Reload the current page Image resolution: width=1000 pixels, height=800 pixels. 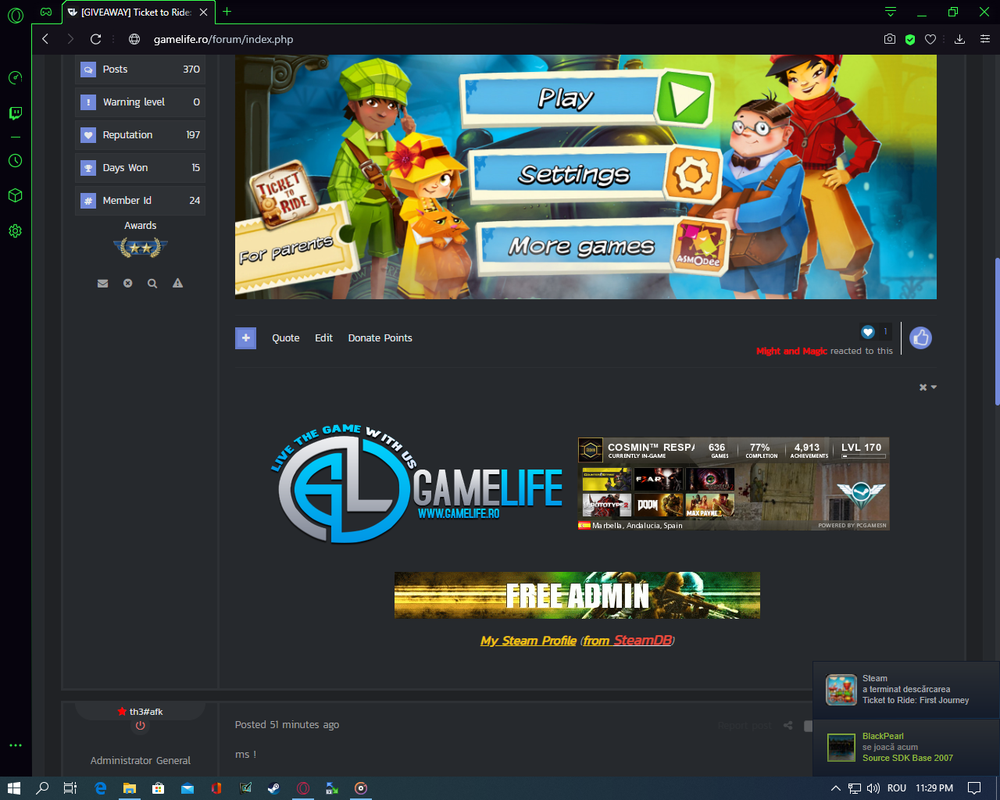click(96, 39)
